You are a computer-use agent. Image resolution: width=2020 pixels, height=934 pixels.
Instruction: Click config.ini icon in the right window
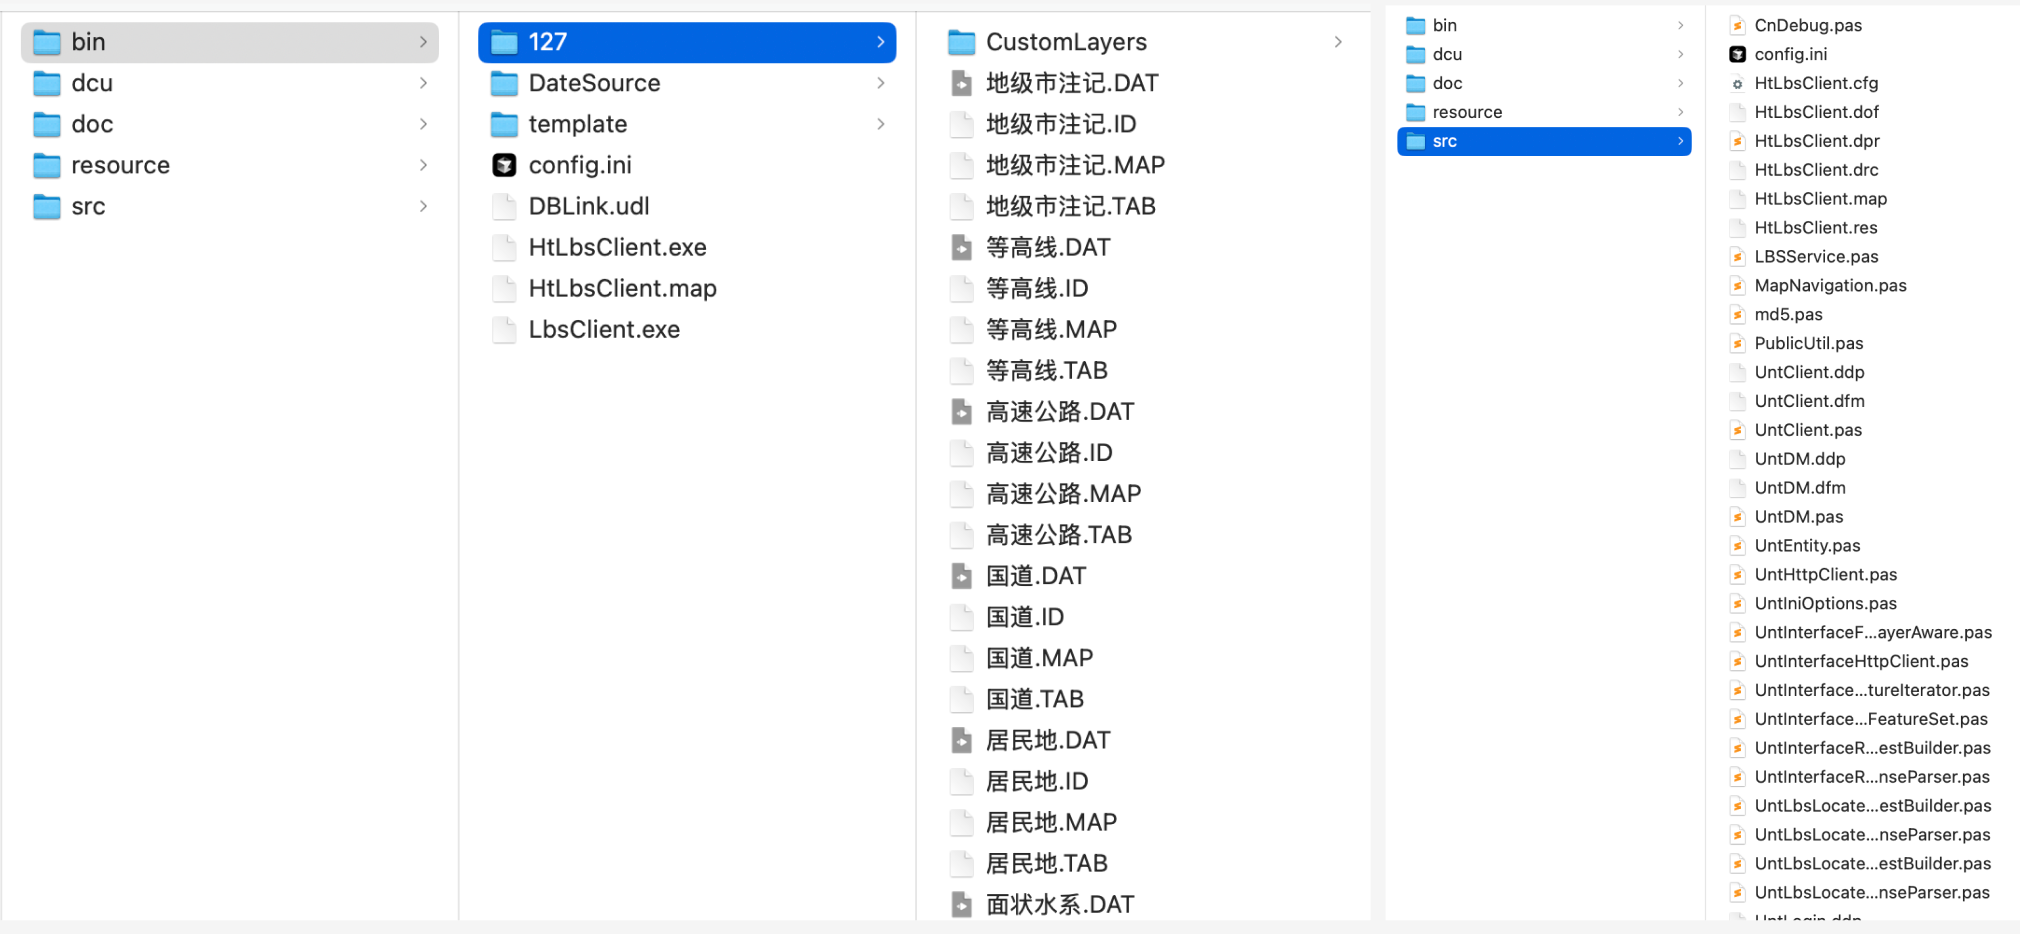tap(1738, 54)
